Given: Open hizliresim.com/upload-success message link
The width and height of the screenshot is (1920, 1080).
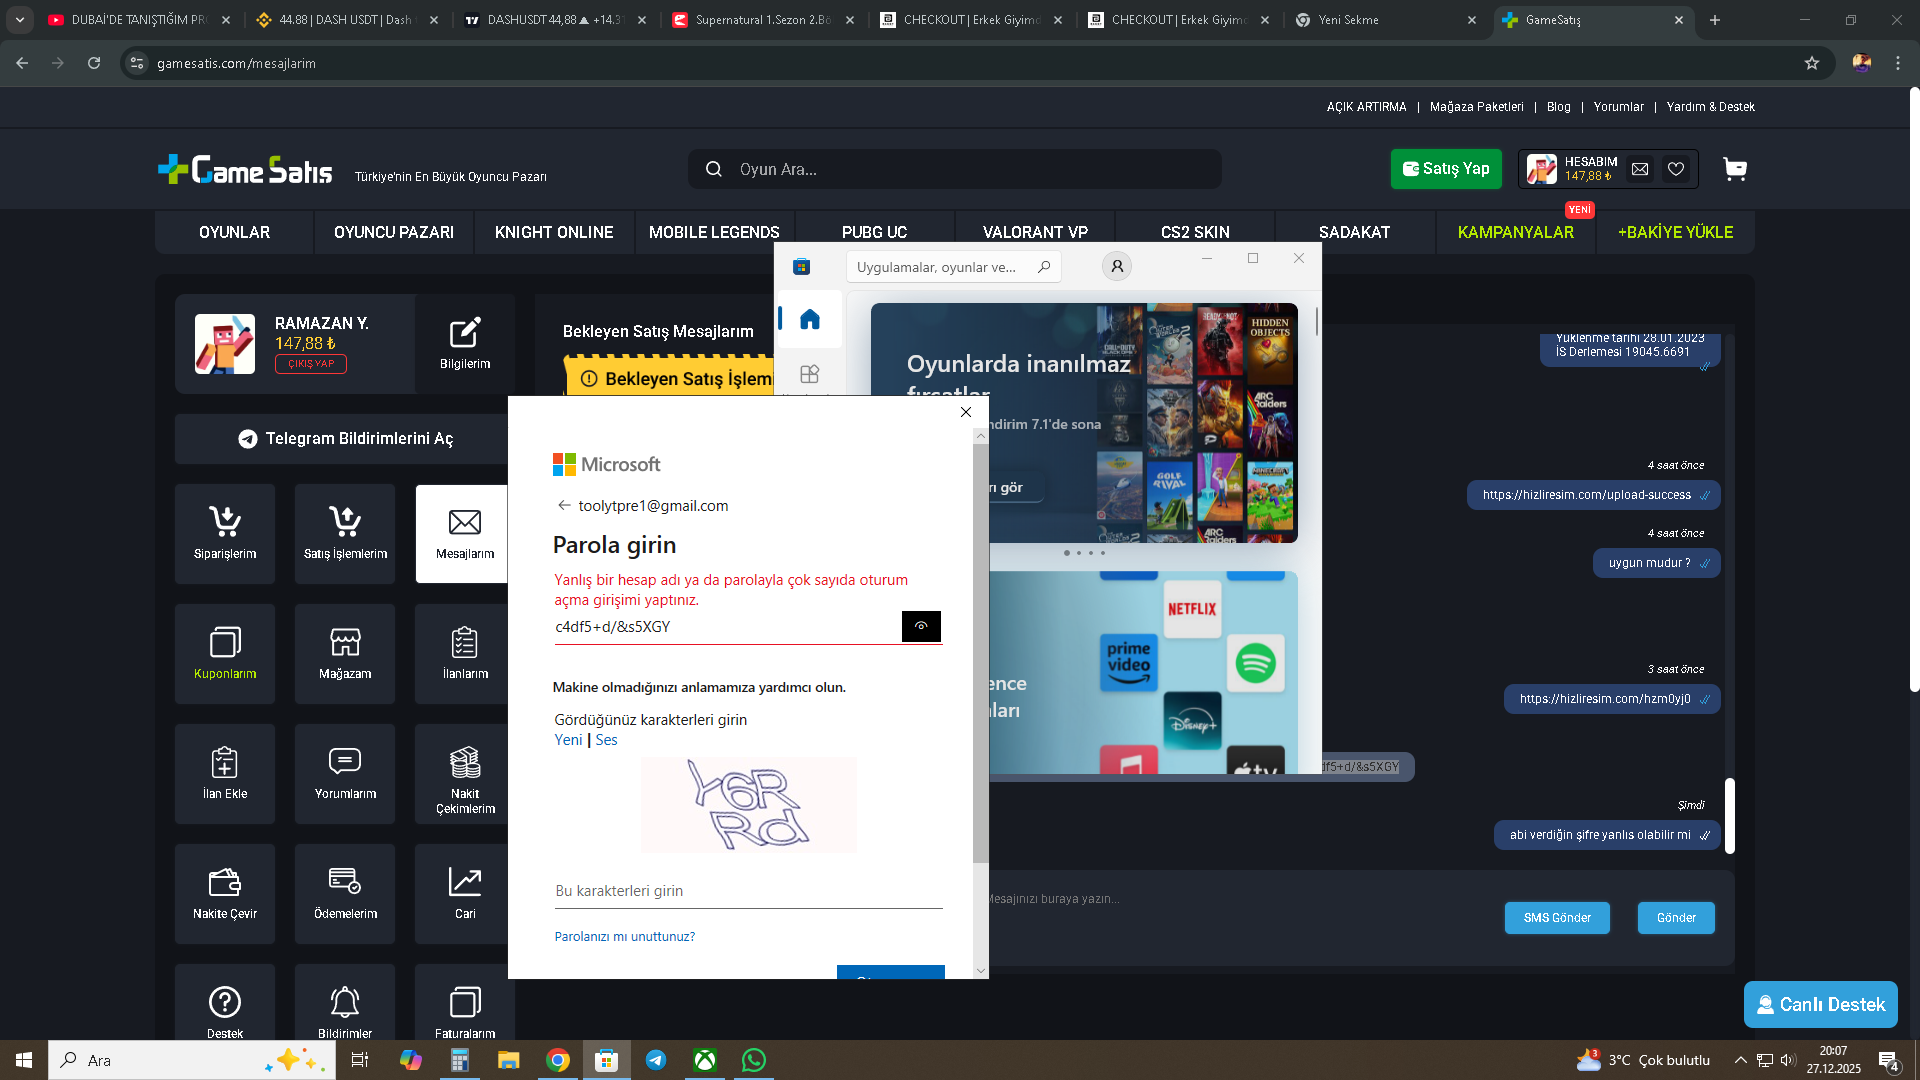Looking at the screenshot, I should (1587, 495).
